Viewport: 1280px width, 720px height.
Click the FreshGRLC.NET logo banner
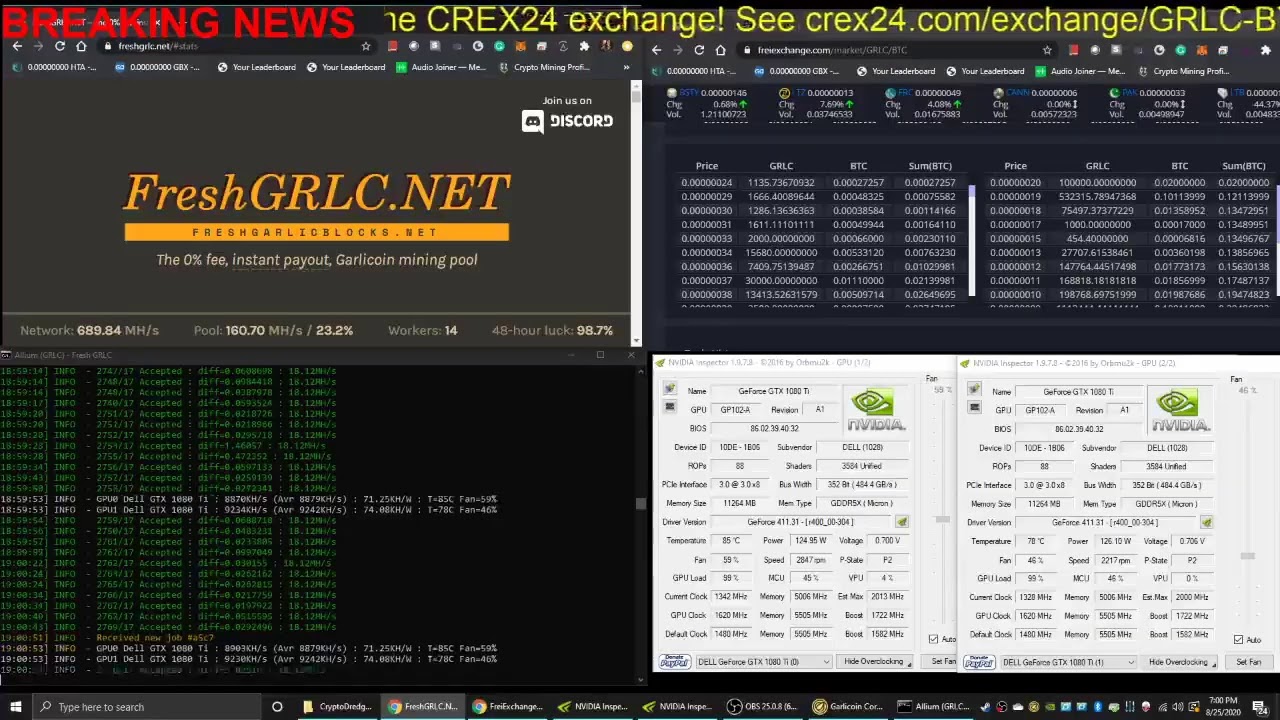tap(316, 207)
